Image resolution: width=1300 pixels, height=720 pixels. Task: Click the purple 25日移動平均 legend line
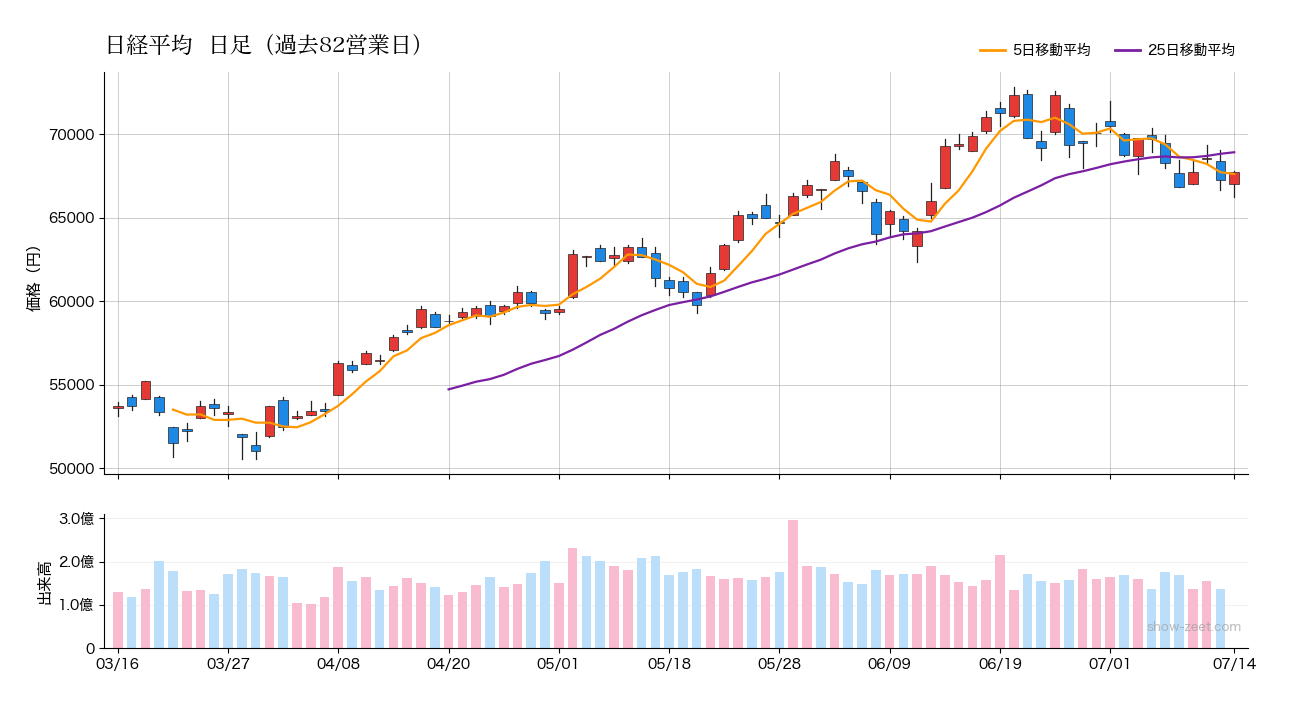[x=1127, y=50]
